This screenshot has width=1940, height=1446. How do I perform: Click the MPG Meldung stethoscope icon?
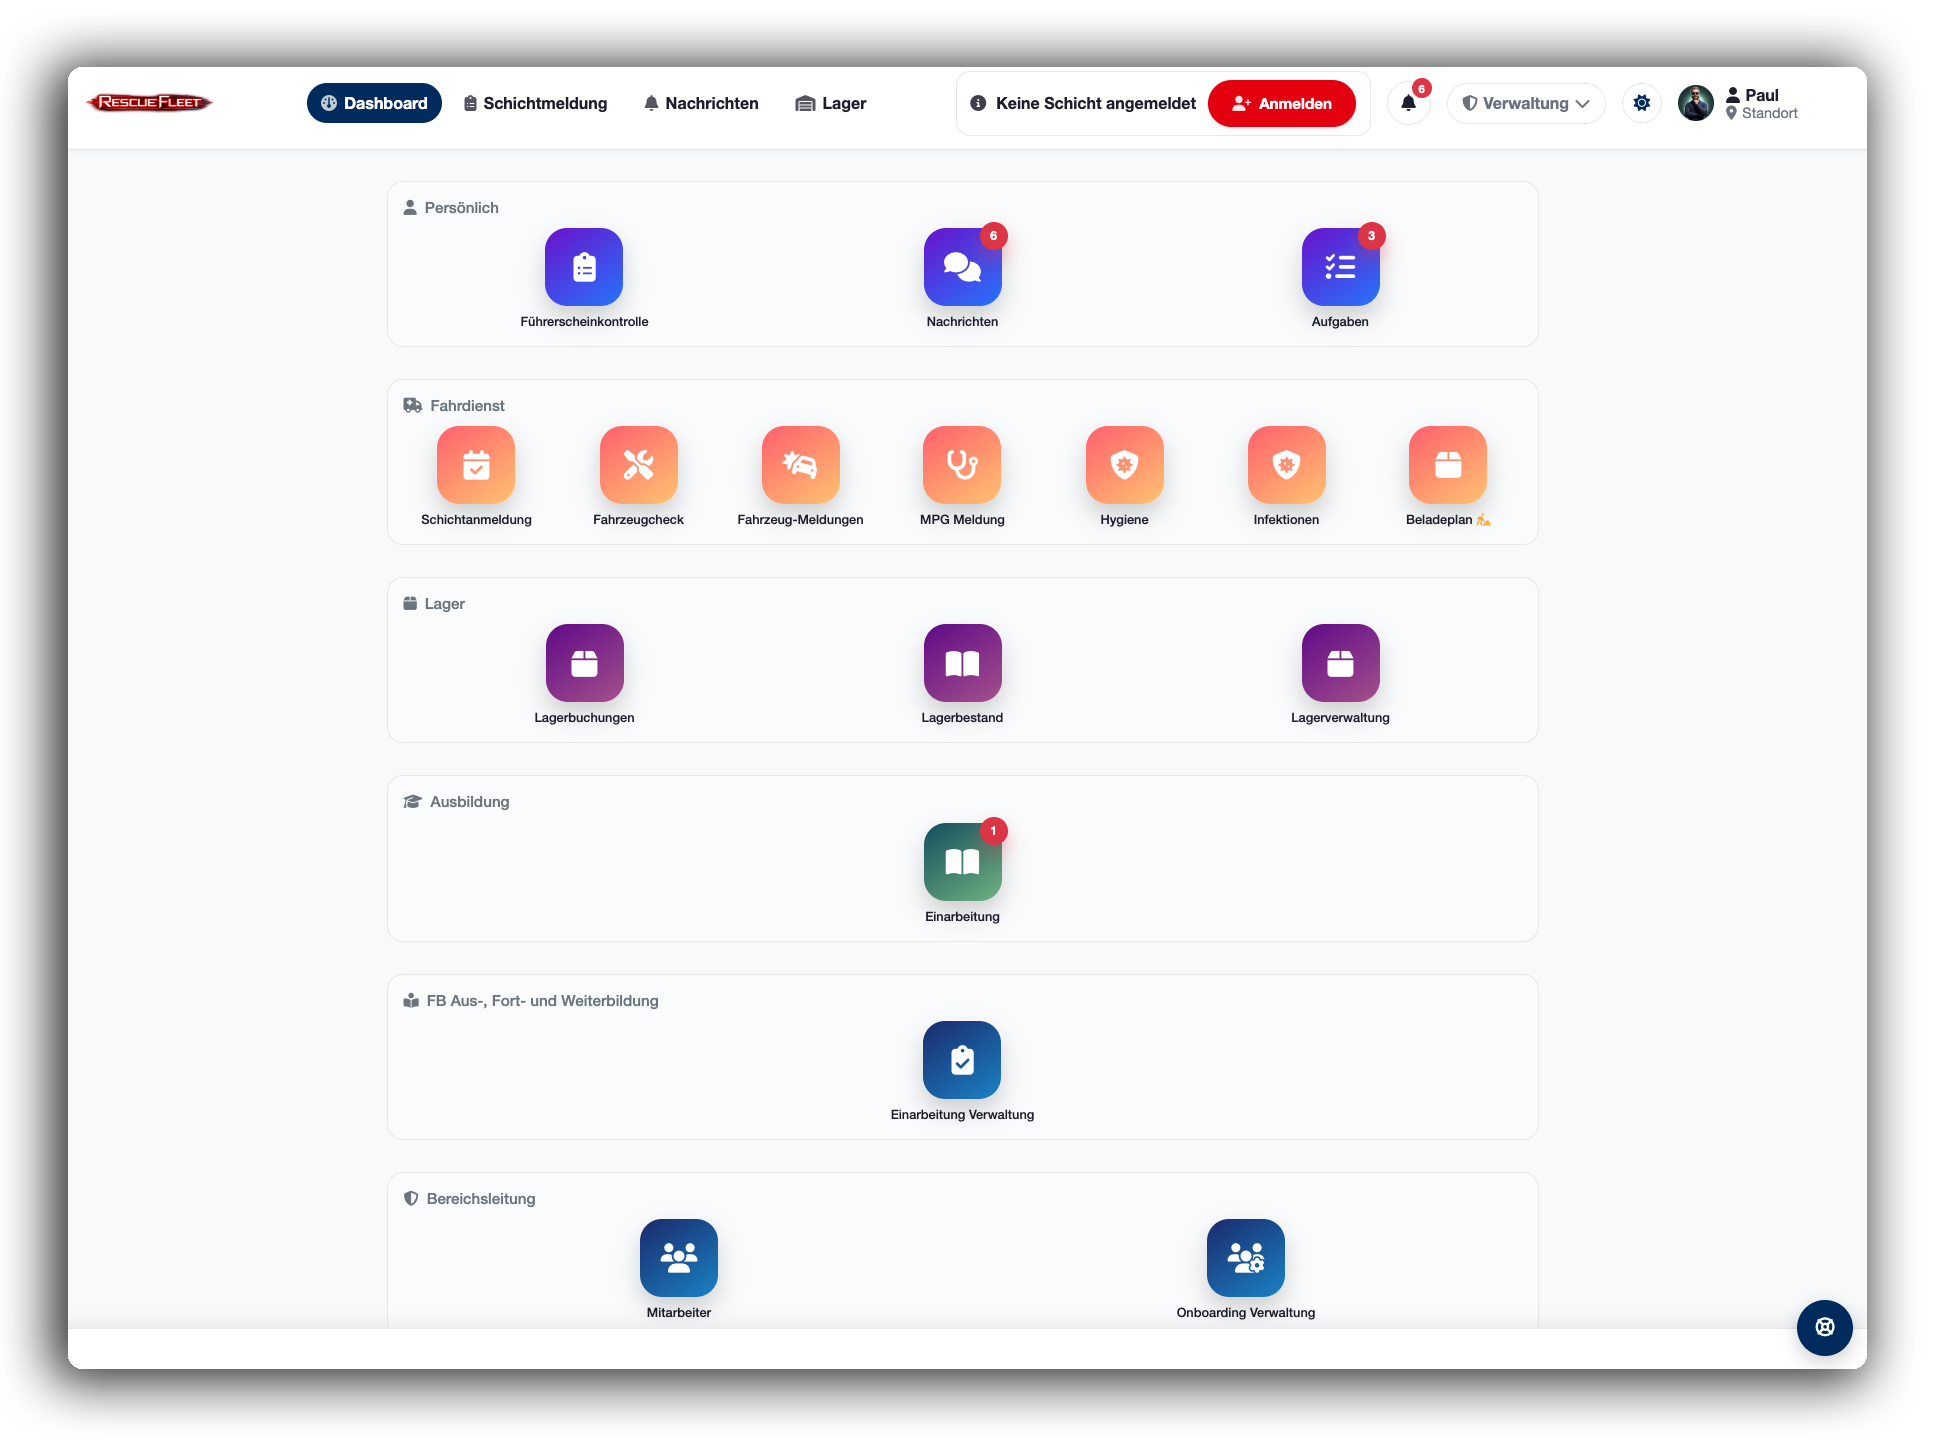[962, 465]
